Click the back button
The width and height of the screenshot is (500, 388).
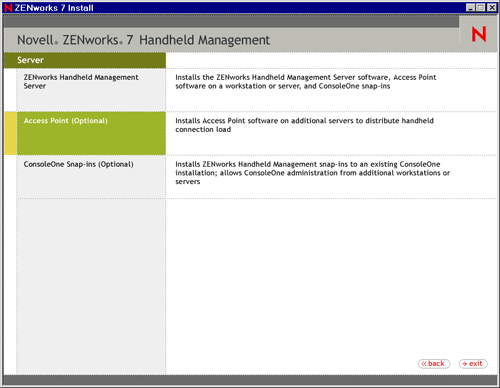(434, 364)
